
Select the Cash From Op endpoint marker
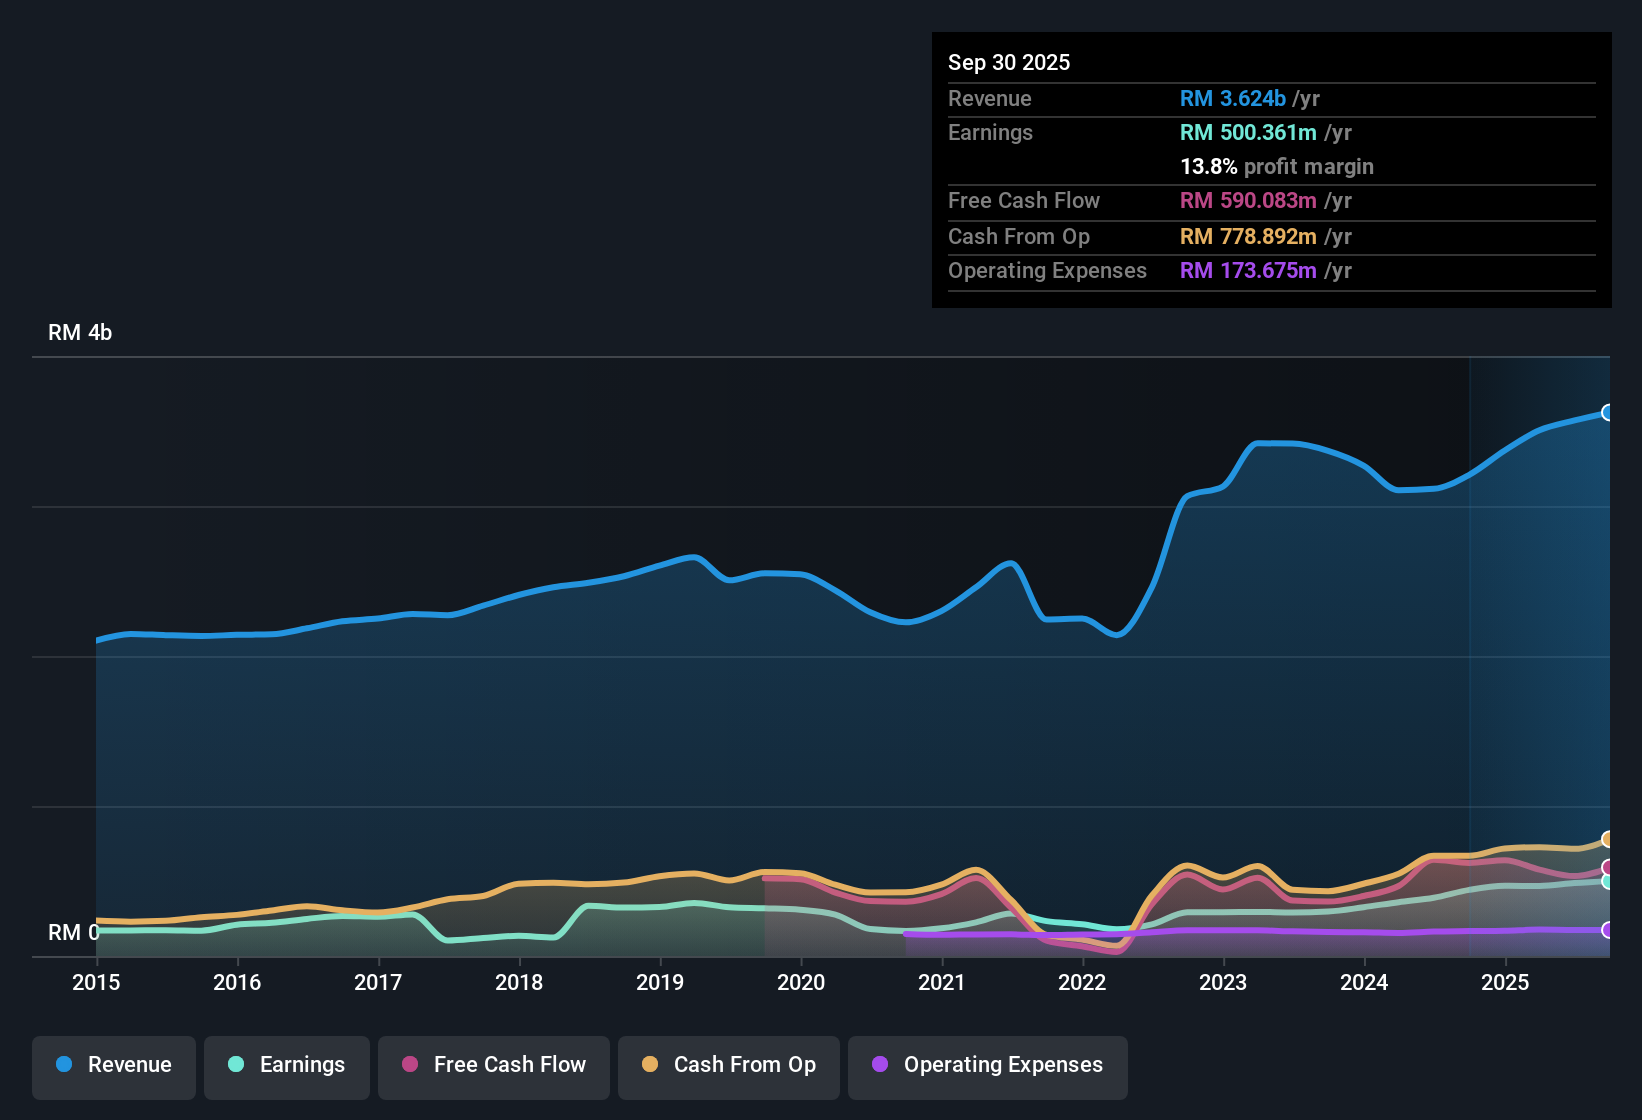click(x=1608, y=840)
